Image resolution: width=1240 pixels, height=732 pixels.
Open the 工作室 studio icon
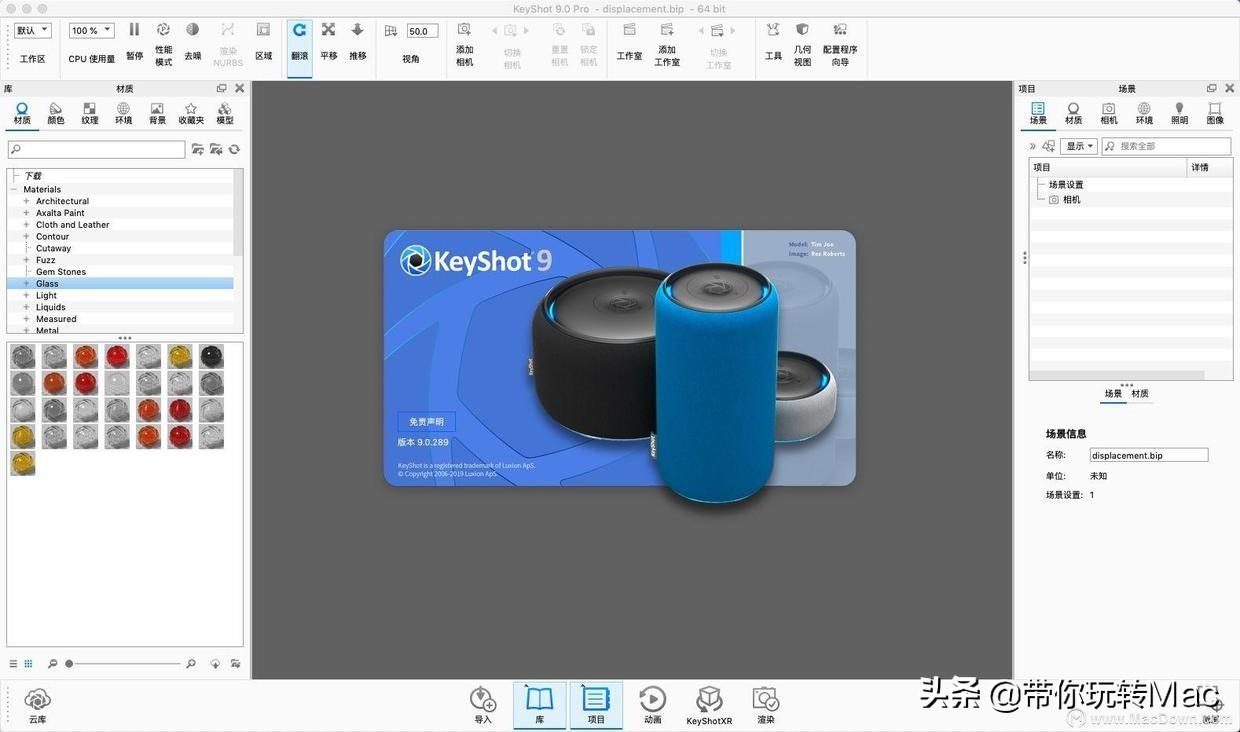point(629,30)
